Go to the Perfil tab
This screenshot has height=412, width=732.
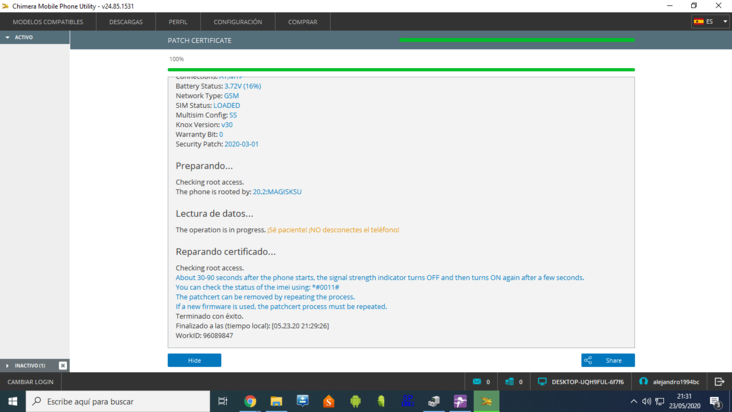pyautogui.click(x=178, y=22)
